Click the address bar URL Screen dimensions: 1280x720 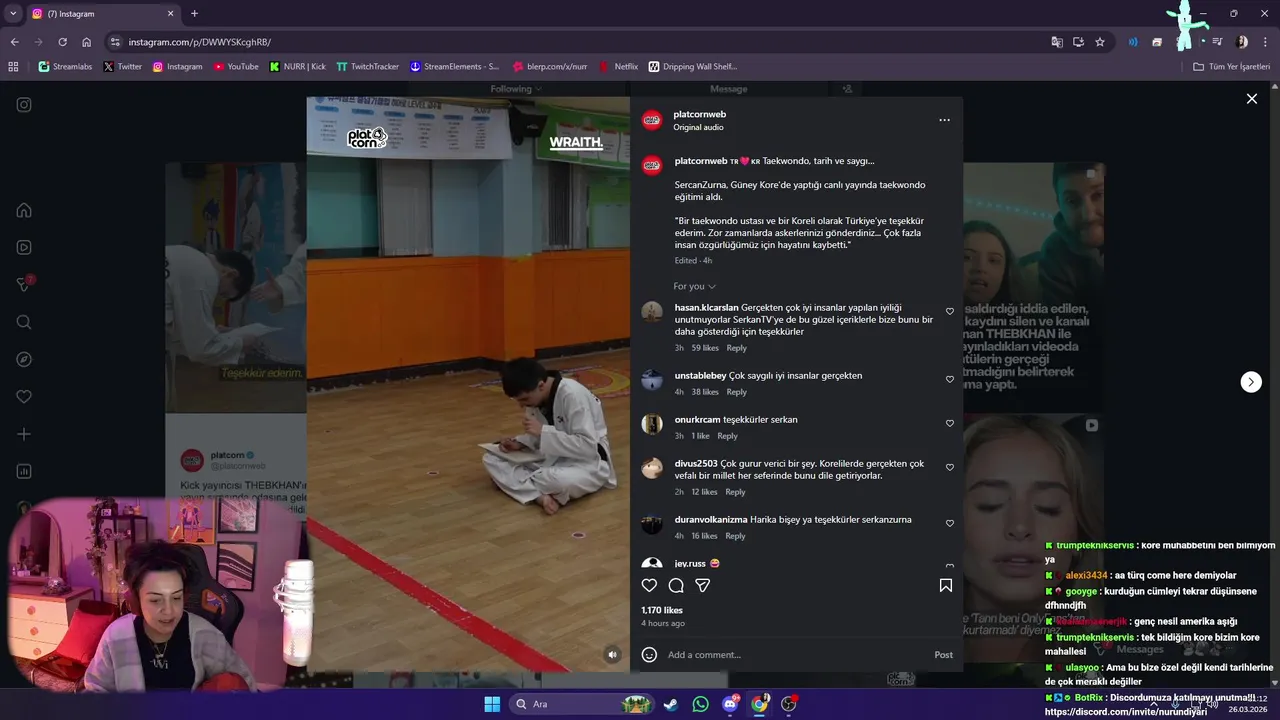[x=199, y=42]
